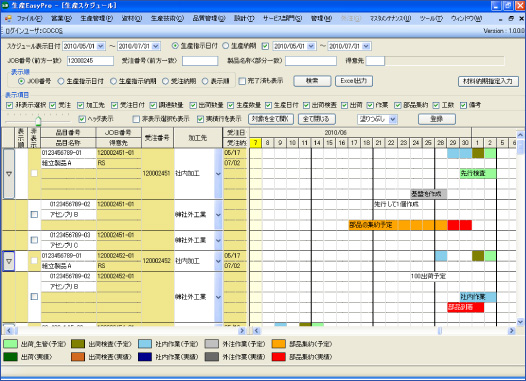This screenshot has height=381, width=526.
Task: Click the 全て閉じる button
Action: 316,119
